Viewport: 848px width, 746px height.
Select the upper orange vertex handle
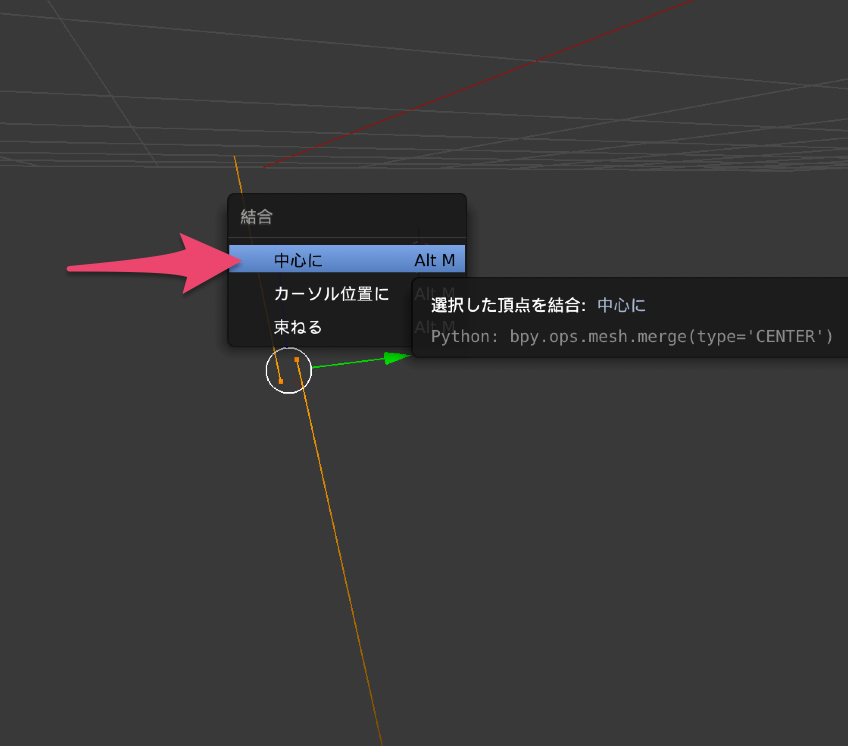coord(296,358)
